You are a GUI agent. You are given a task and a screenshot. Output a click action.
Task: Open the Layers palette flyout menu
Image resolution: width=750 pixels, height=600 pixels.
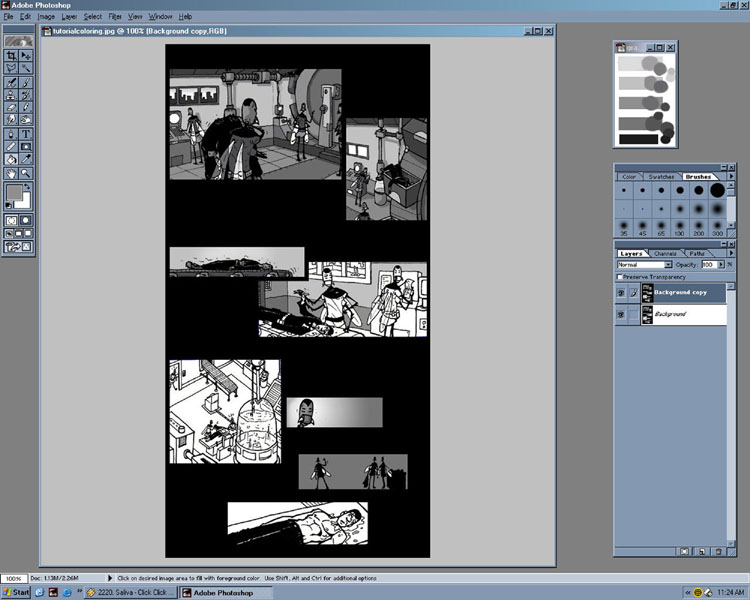click(x=731, y=253)
